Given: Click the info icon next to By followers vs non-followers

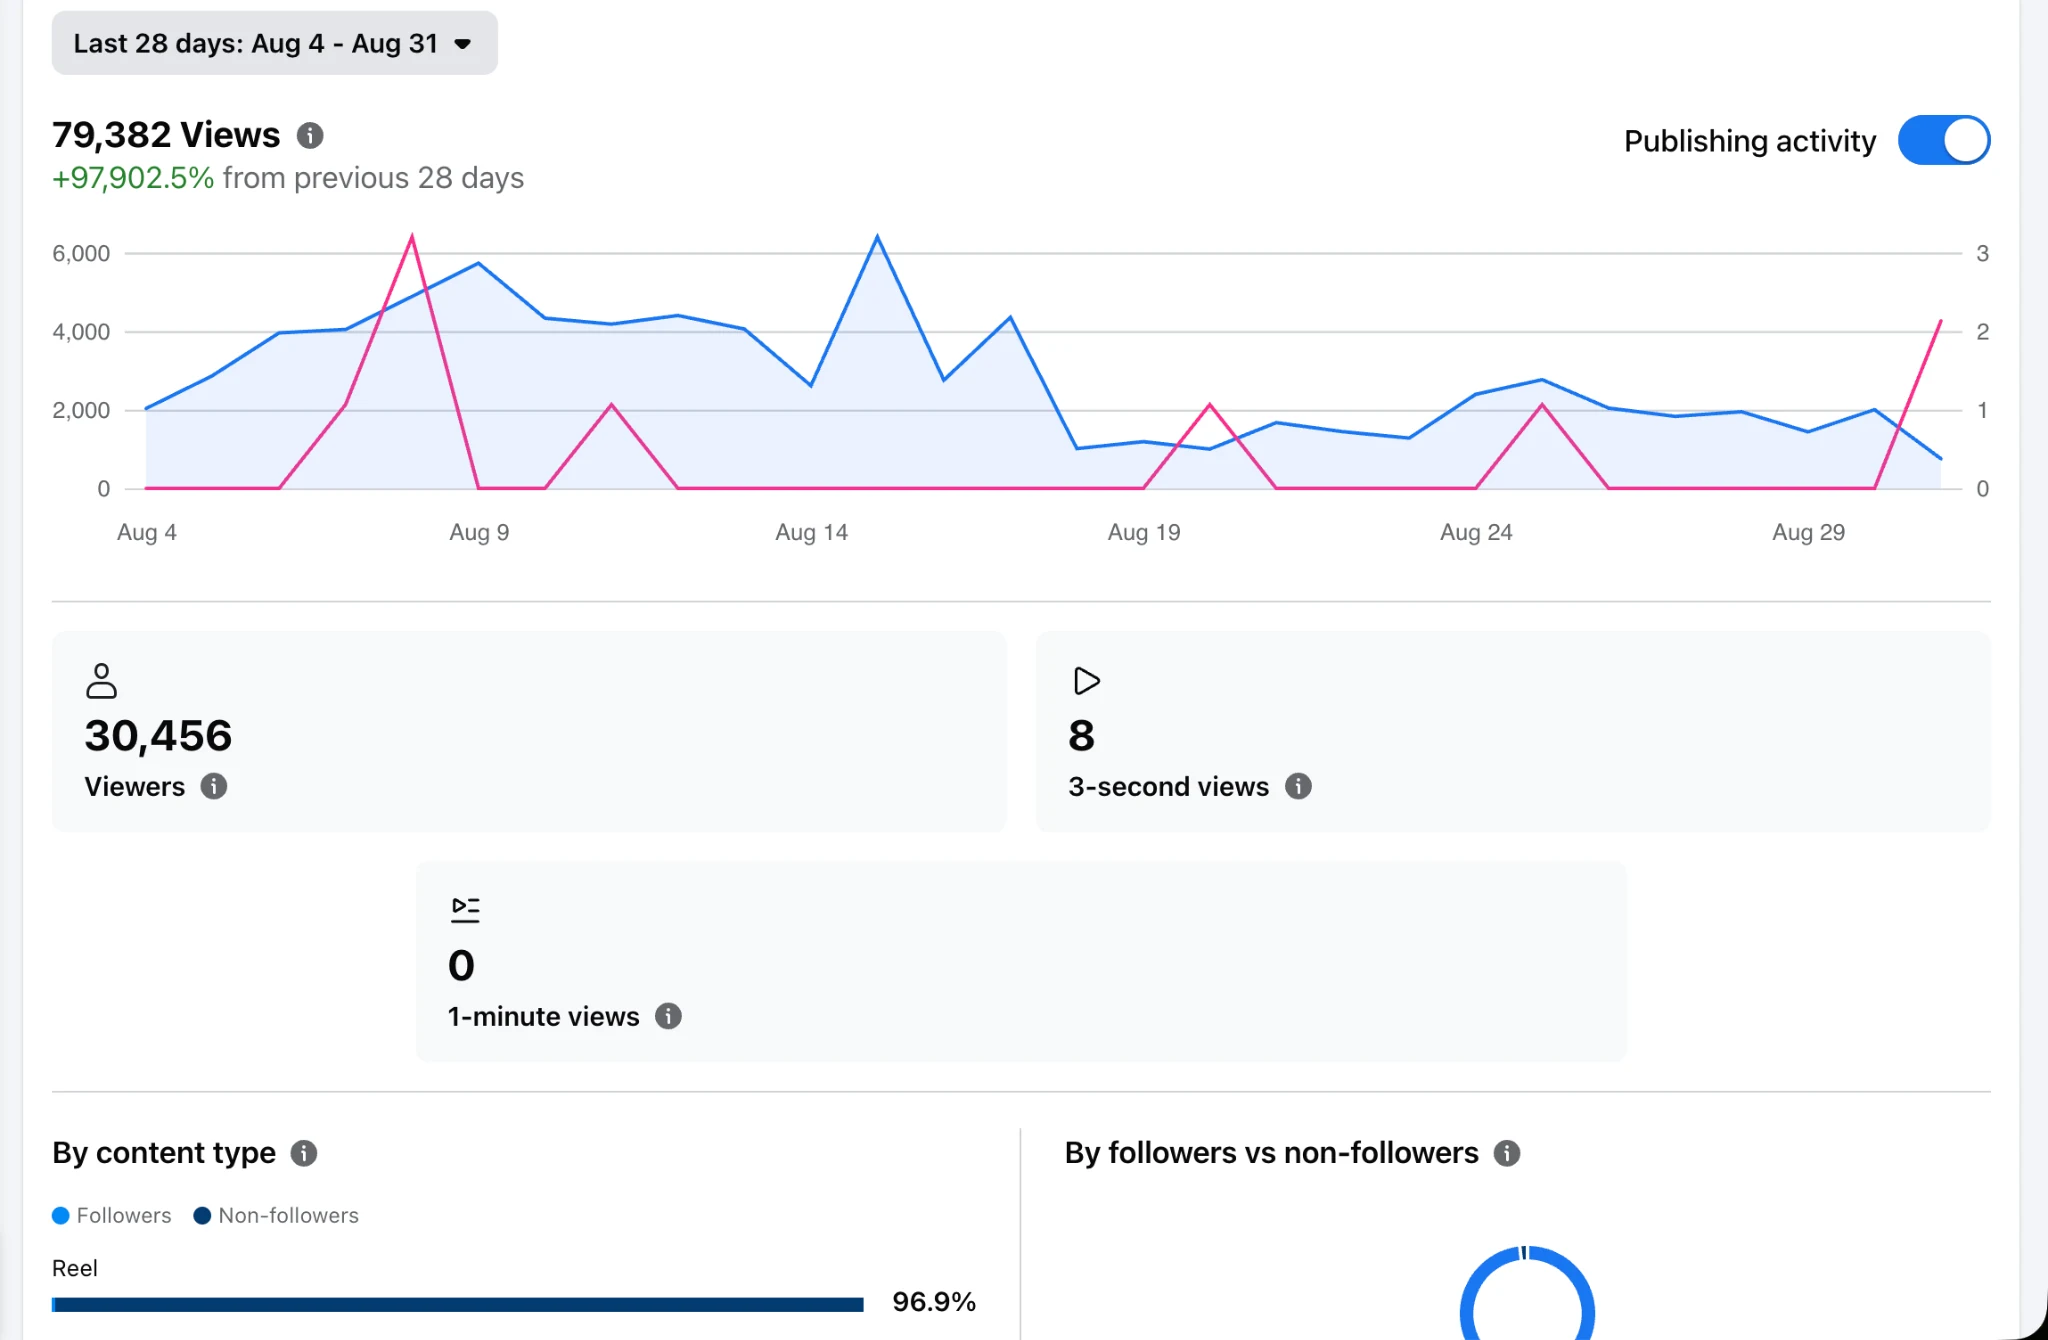Looking at the screenshot, I should click(1507, 1153).
